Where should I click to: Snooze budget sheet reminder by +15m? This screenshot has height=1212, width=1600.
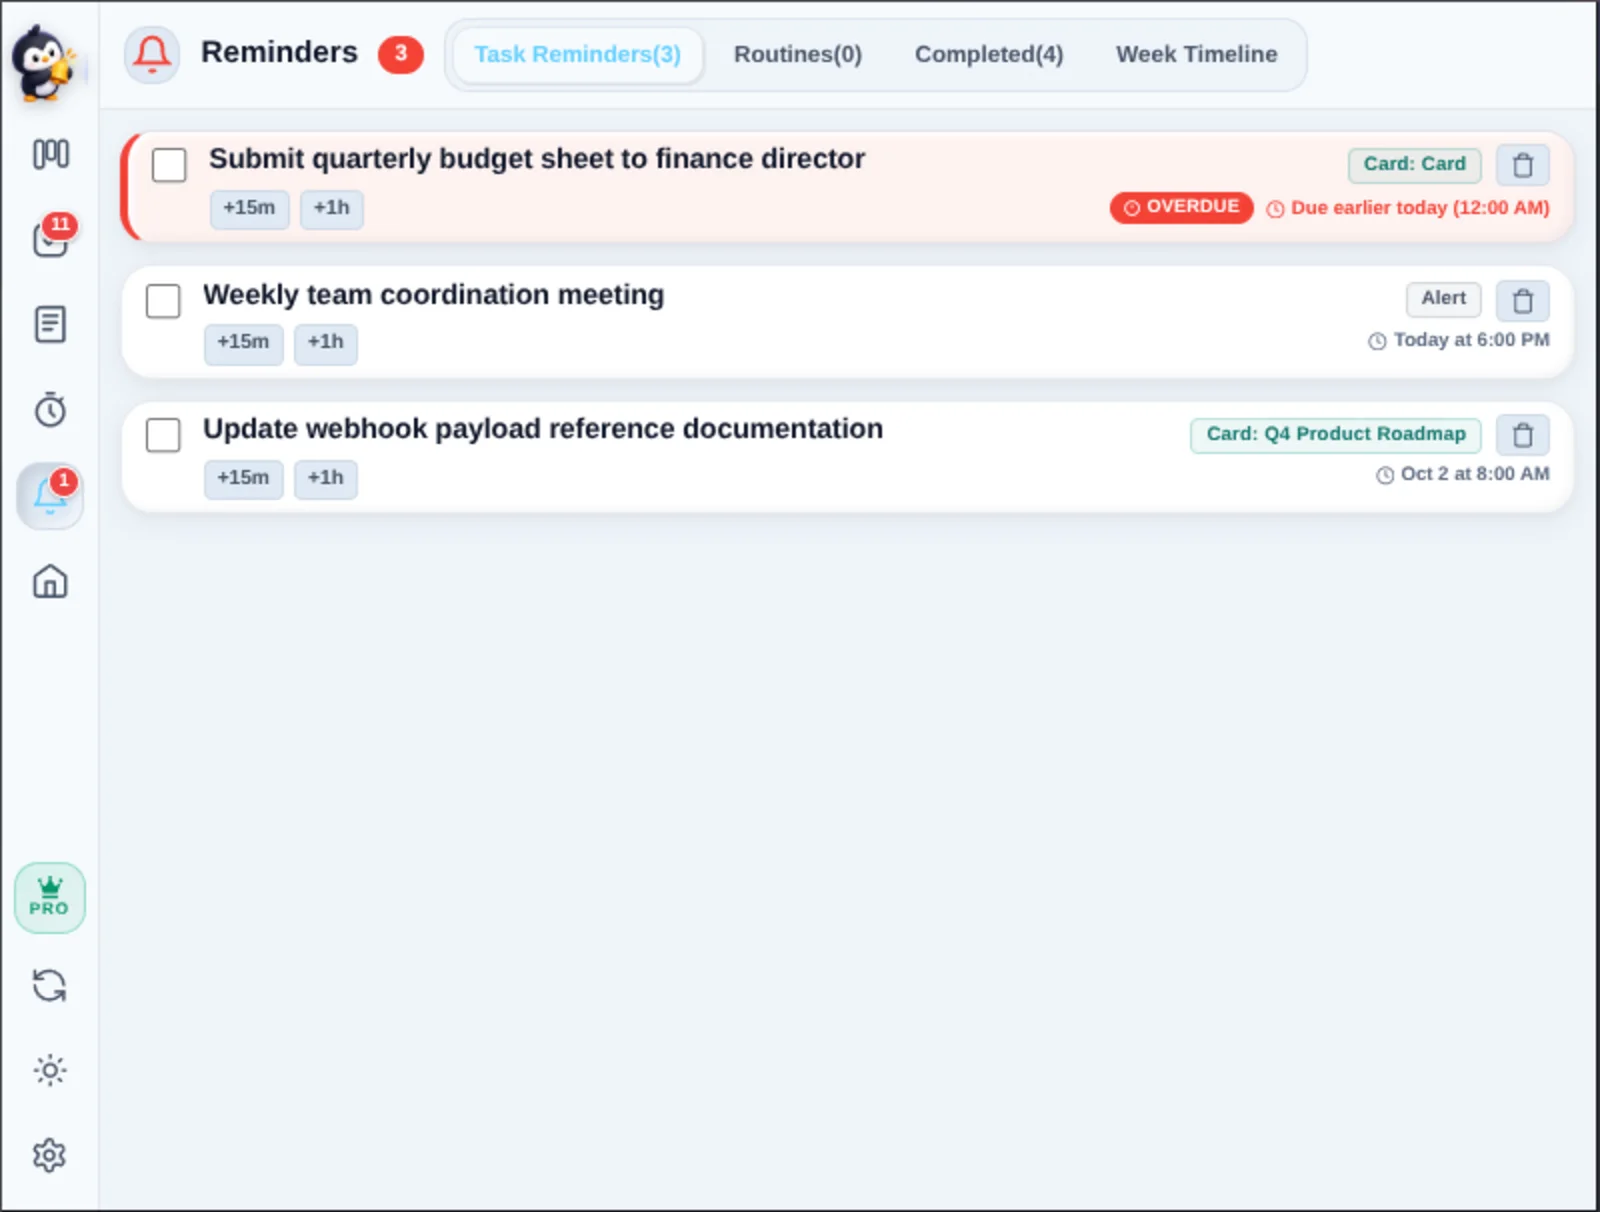point(249,209)
